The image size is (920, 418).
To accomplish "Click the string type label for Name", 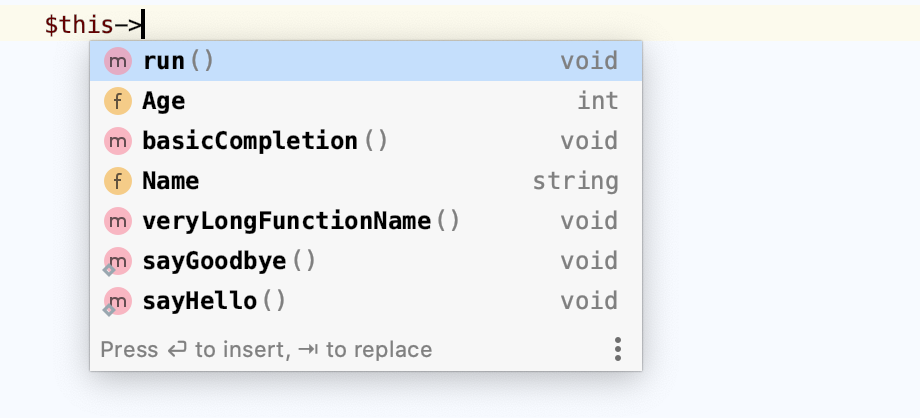I will pyautogui.click(x=575, y=181).
